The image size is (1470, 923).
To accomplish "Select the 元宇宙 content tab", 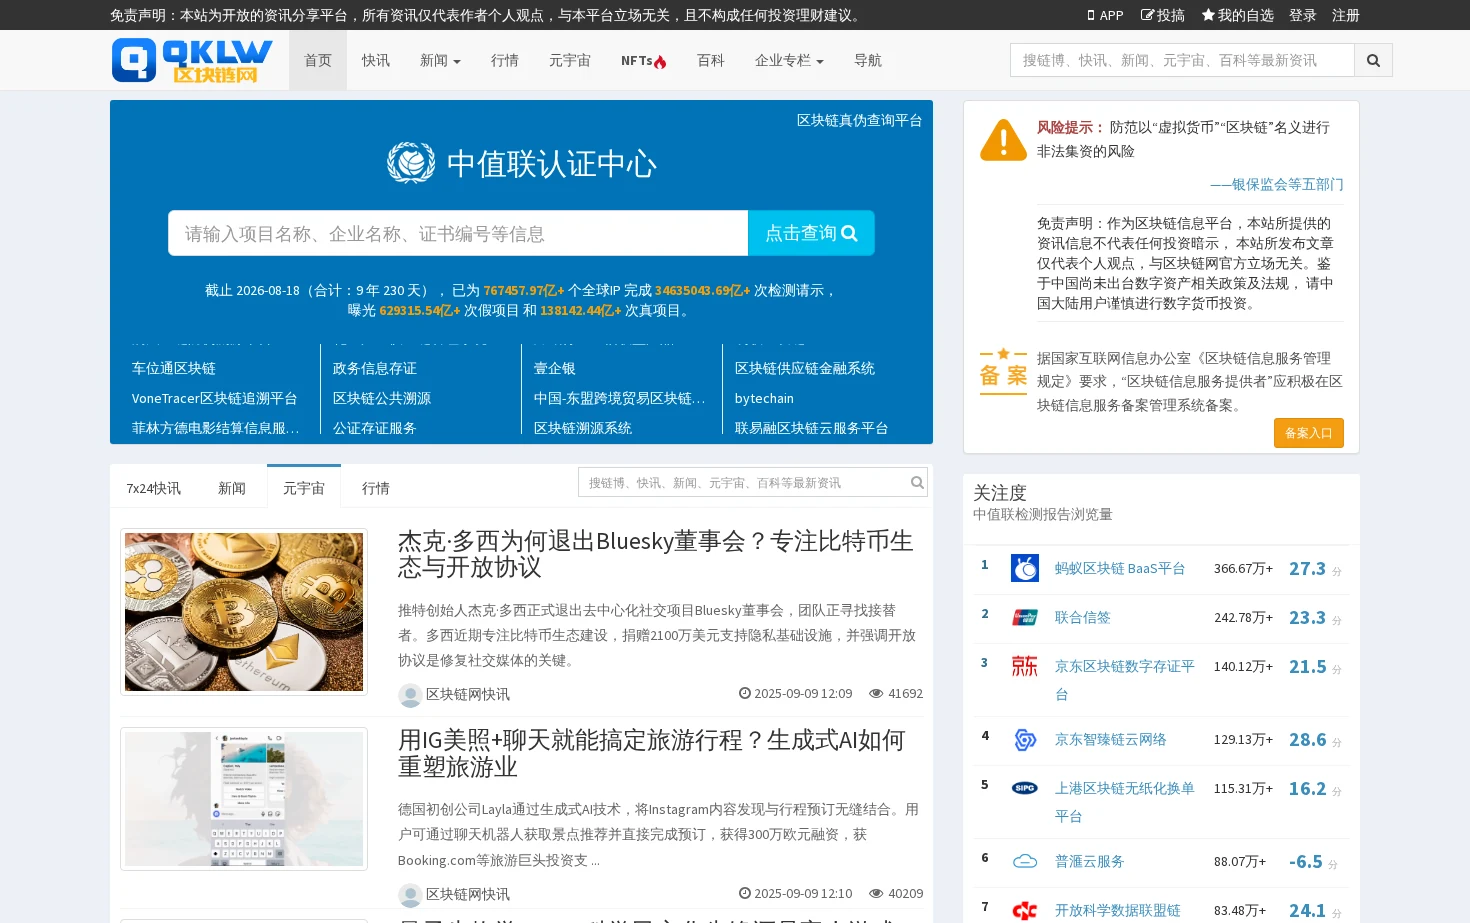I will point(304,488).
